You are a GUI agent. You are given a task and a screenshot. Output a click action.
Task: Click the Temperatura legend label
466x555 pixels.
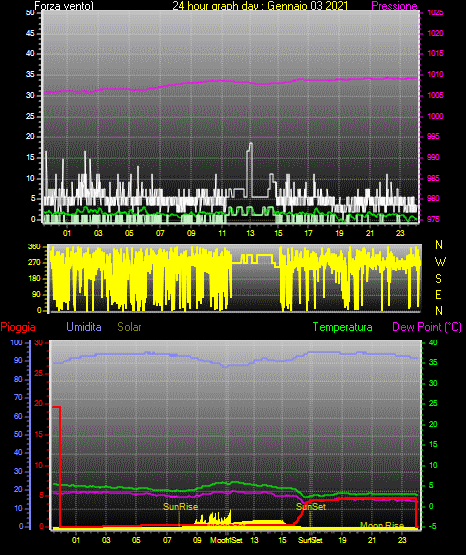[343, 327]
